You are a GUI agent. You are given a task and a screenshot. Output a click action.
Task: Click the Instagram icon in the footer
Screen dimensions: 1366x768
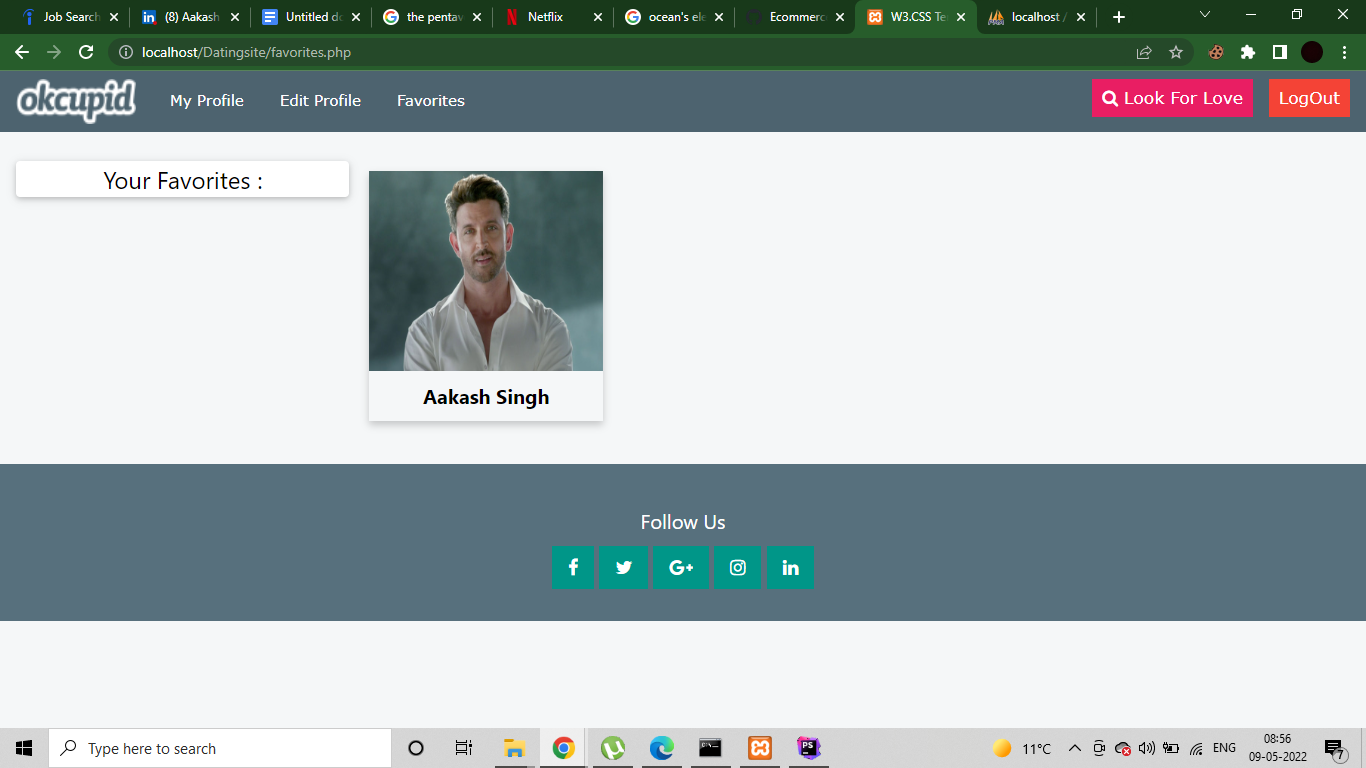(x=737, y=567)
